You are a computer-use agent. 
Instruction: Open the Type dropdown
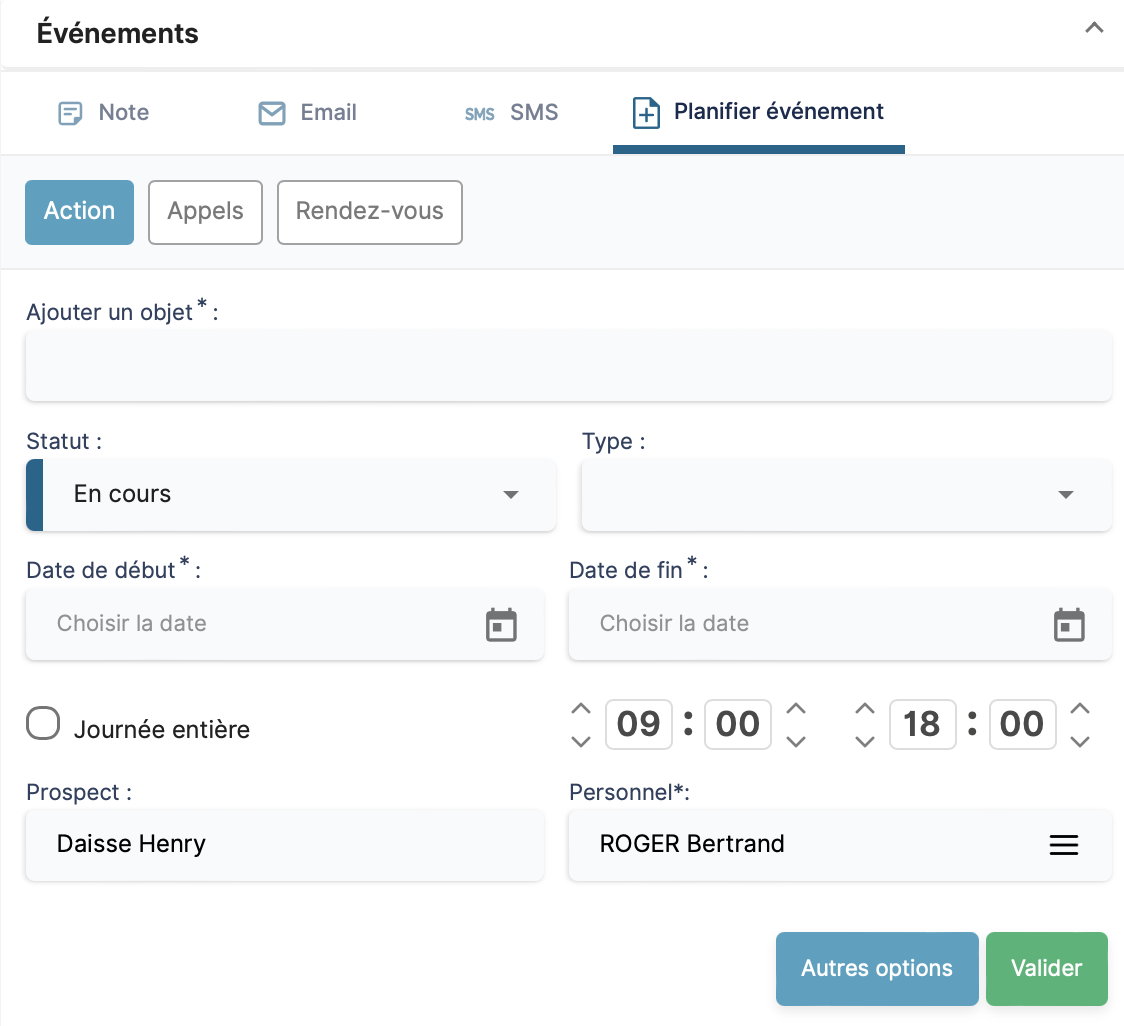846,495
